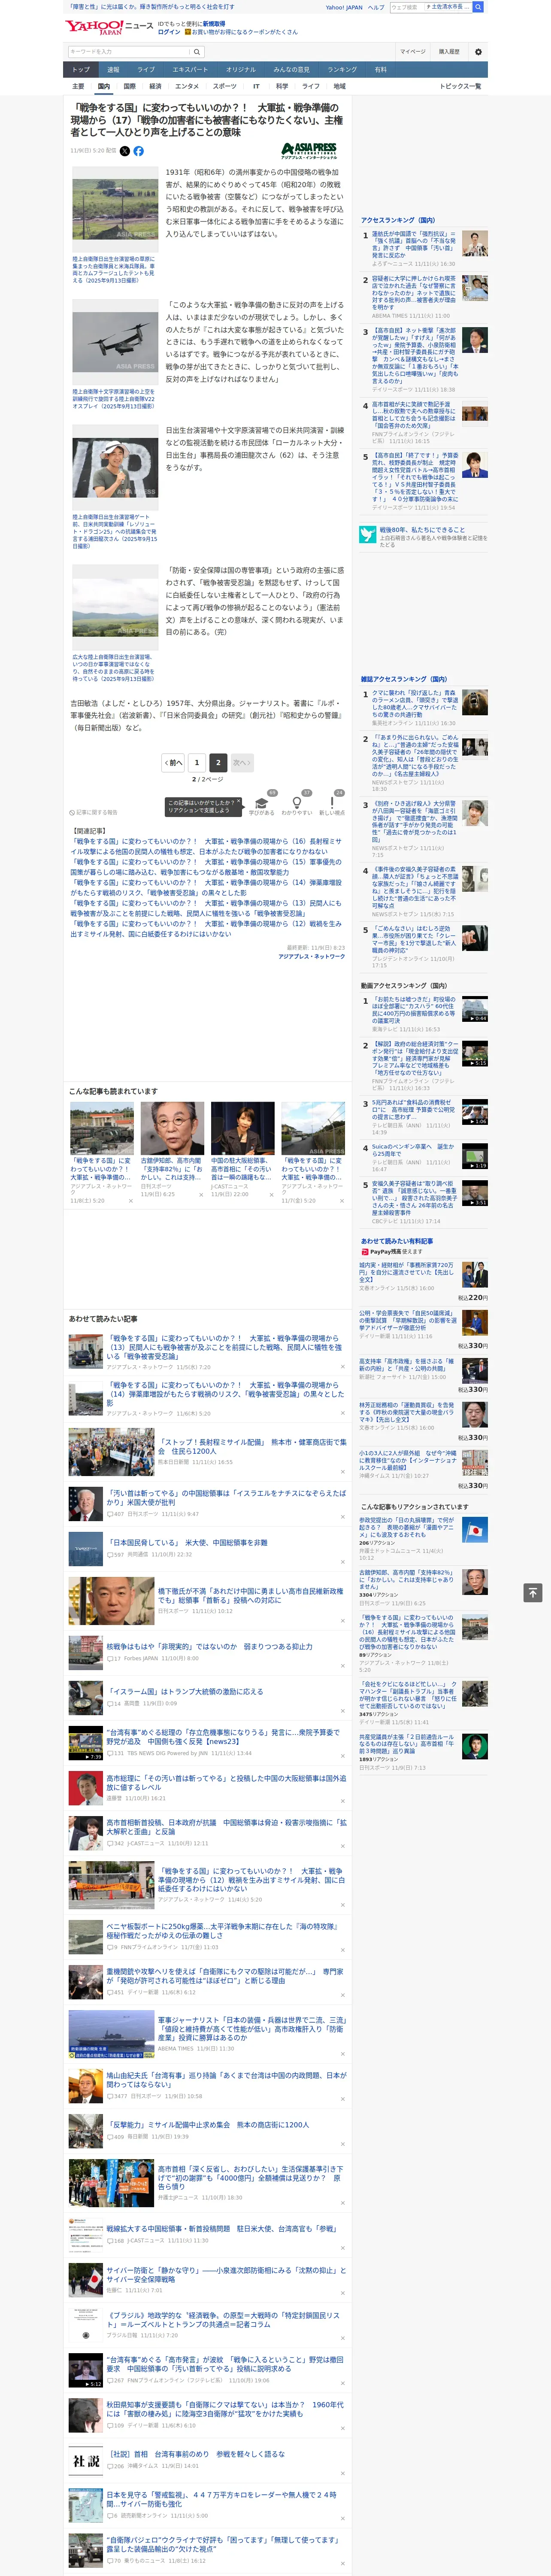Screen dimensions: 551x2576
Task: Open the 戦後80年 topic banner icon
Action: pos(368,535)
